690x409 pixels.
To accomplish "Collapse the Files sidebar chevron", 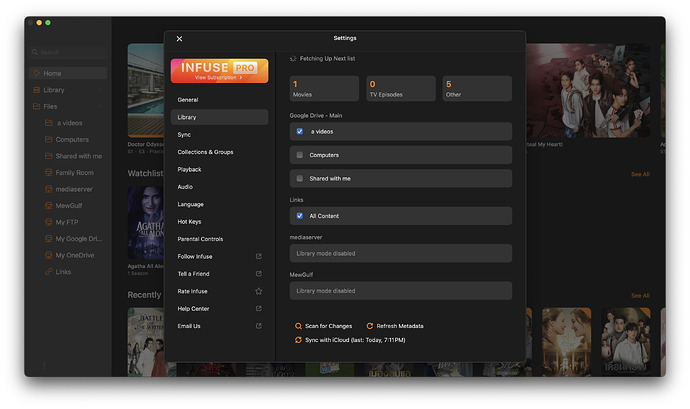I will coord(100,106).
